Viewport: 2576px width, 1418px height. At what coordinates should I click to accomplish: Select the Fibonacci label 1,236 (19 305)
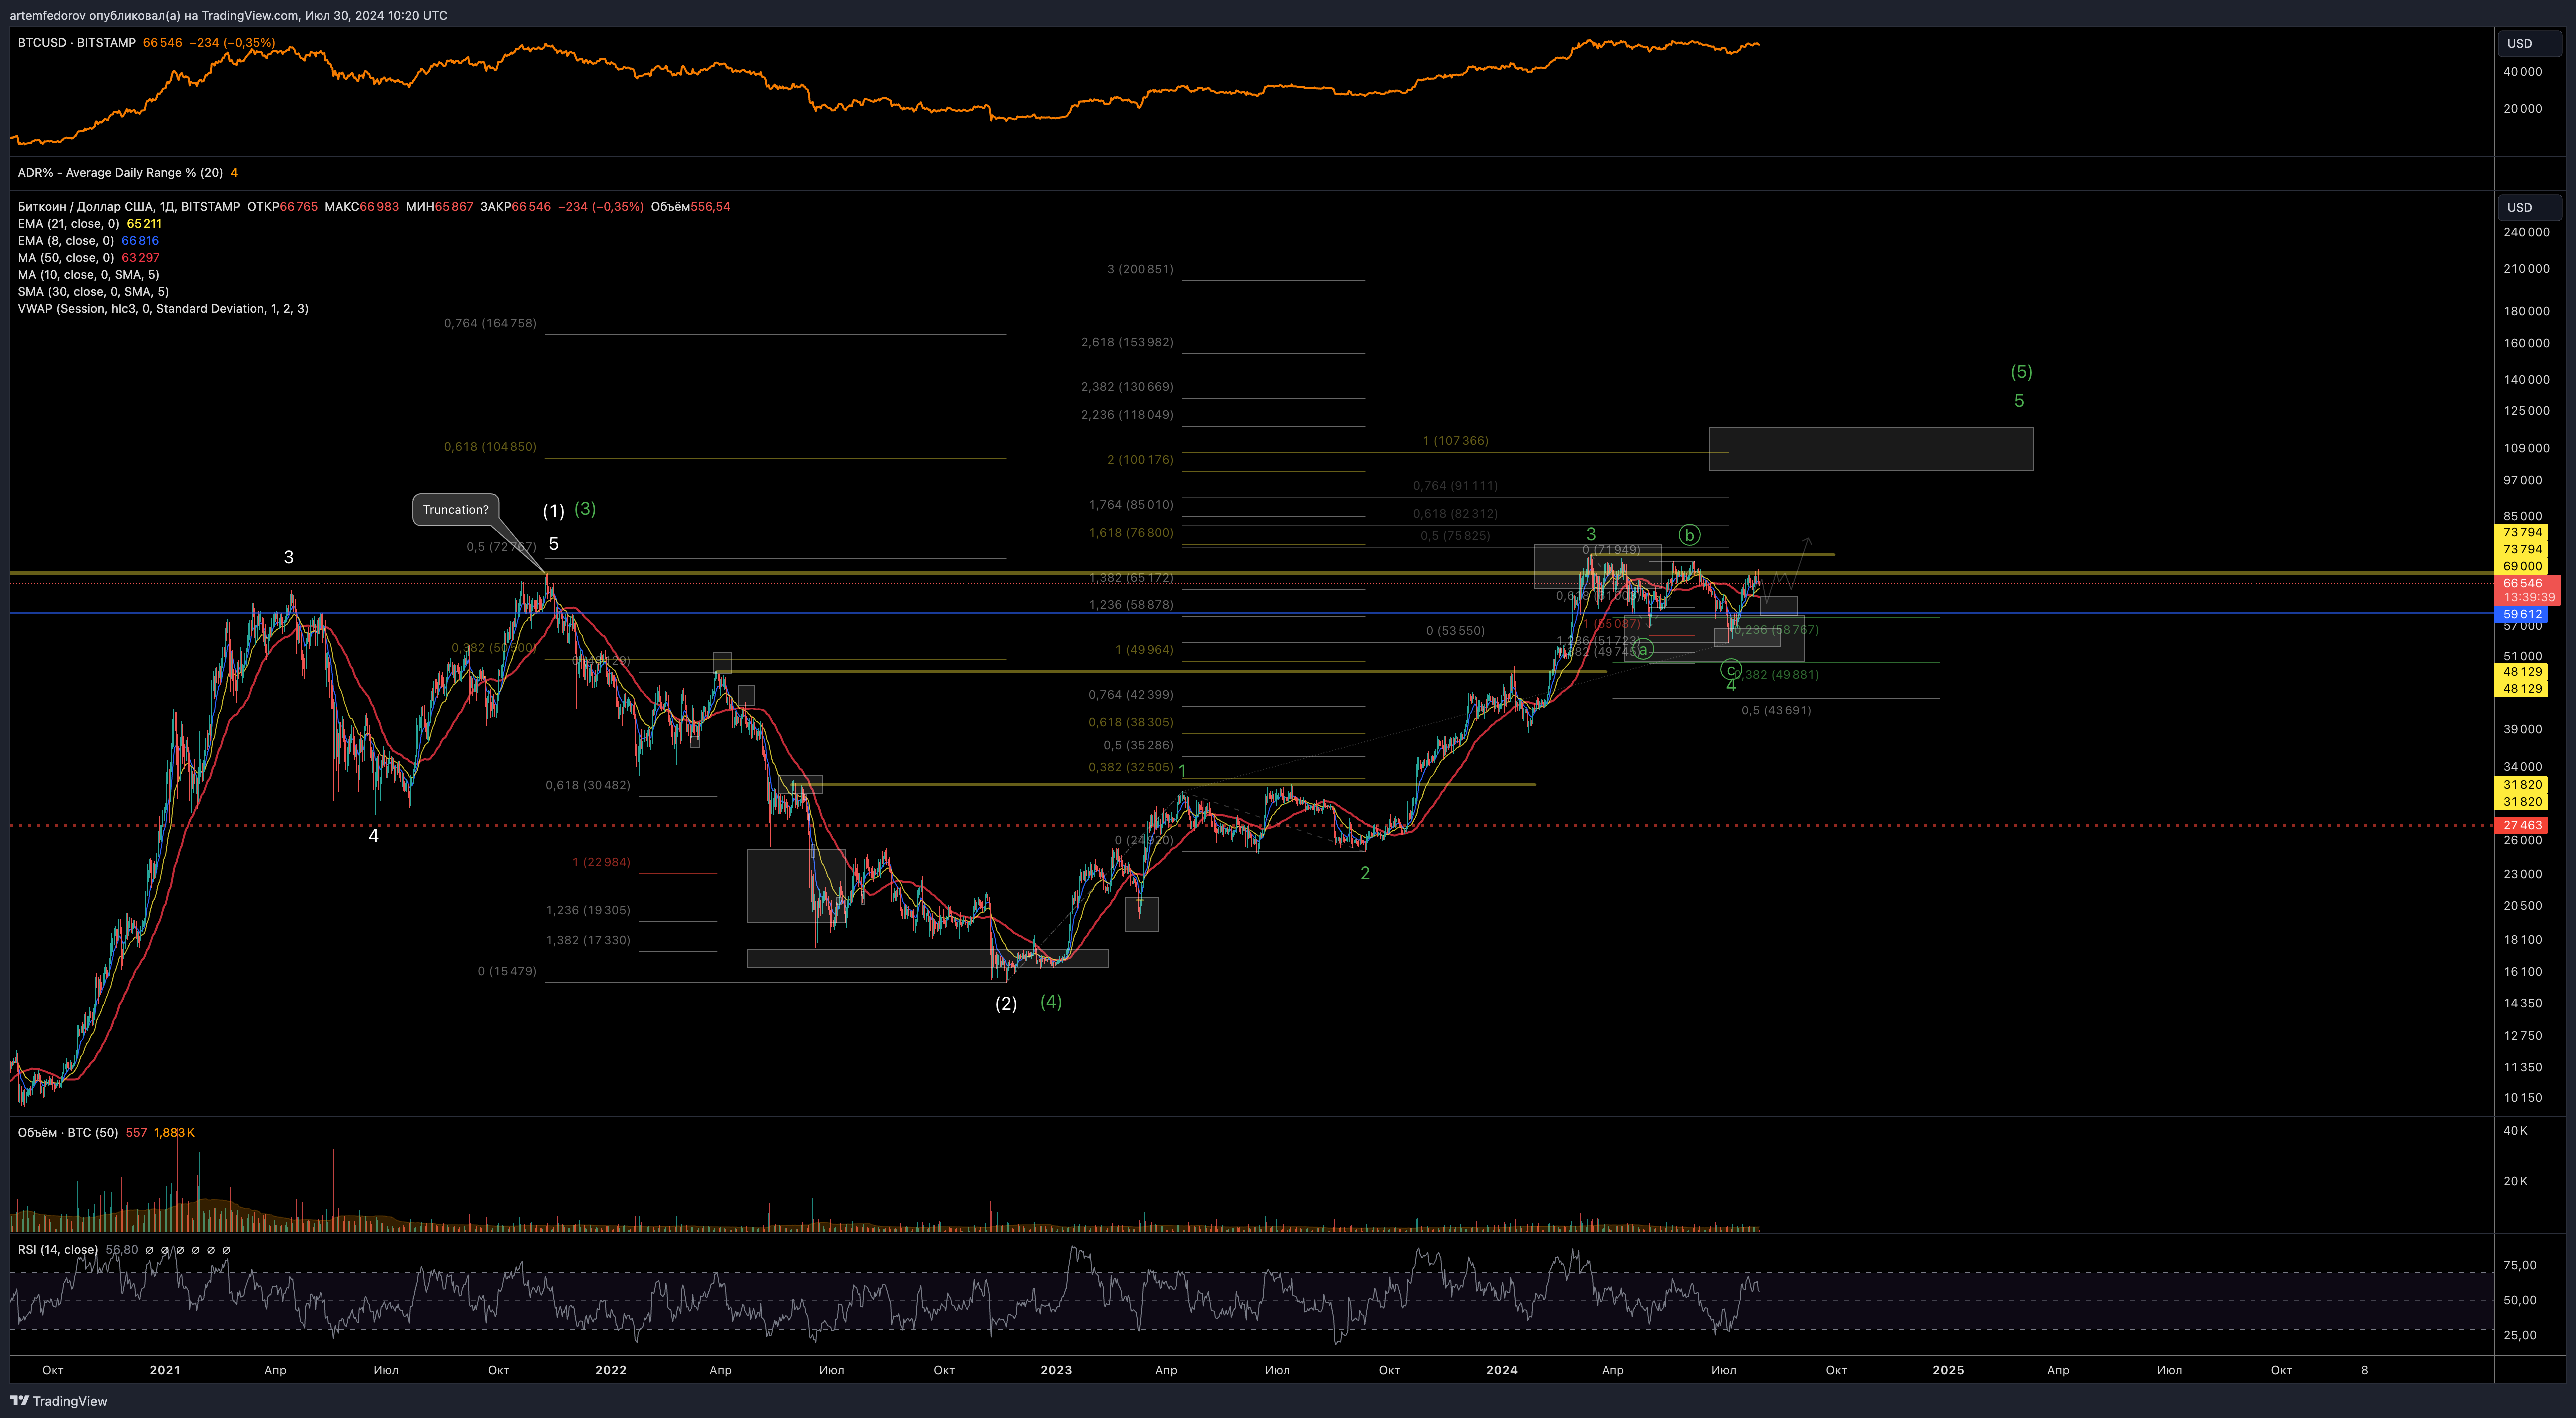[x=588, y=911]
